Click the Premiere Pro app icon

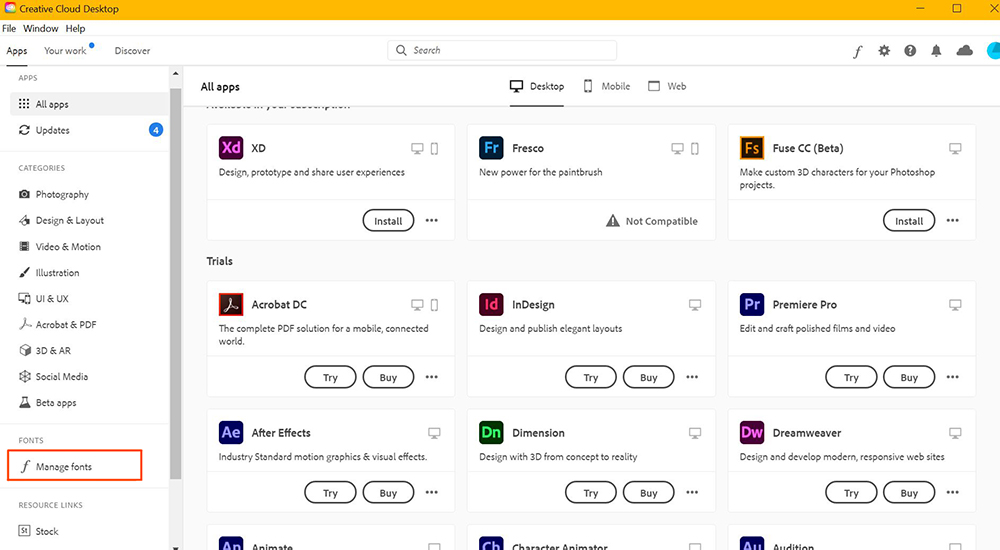752,304
